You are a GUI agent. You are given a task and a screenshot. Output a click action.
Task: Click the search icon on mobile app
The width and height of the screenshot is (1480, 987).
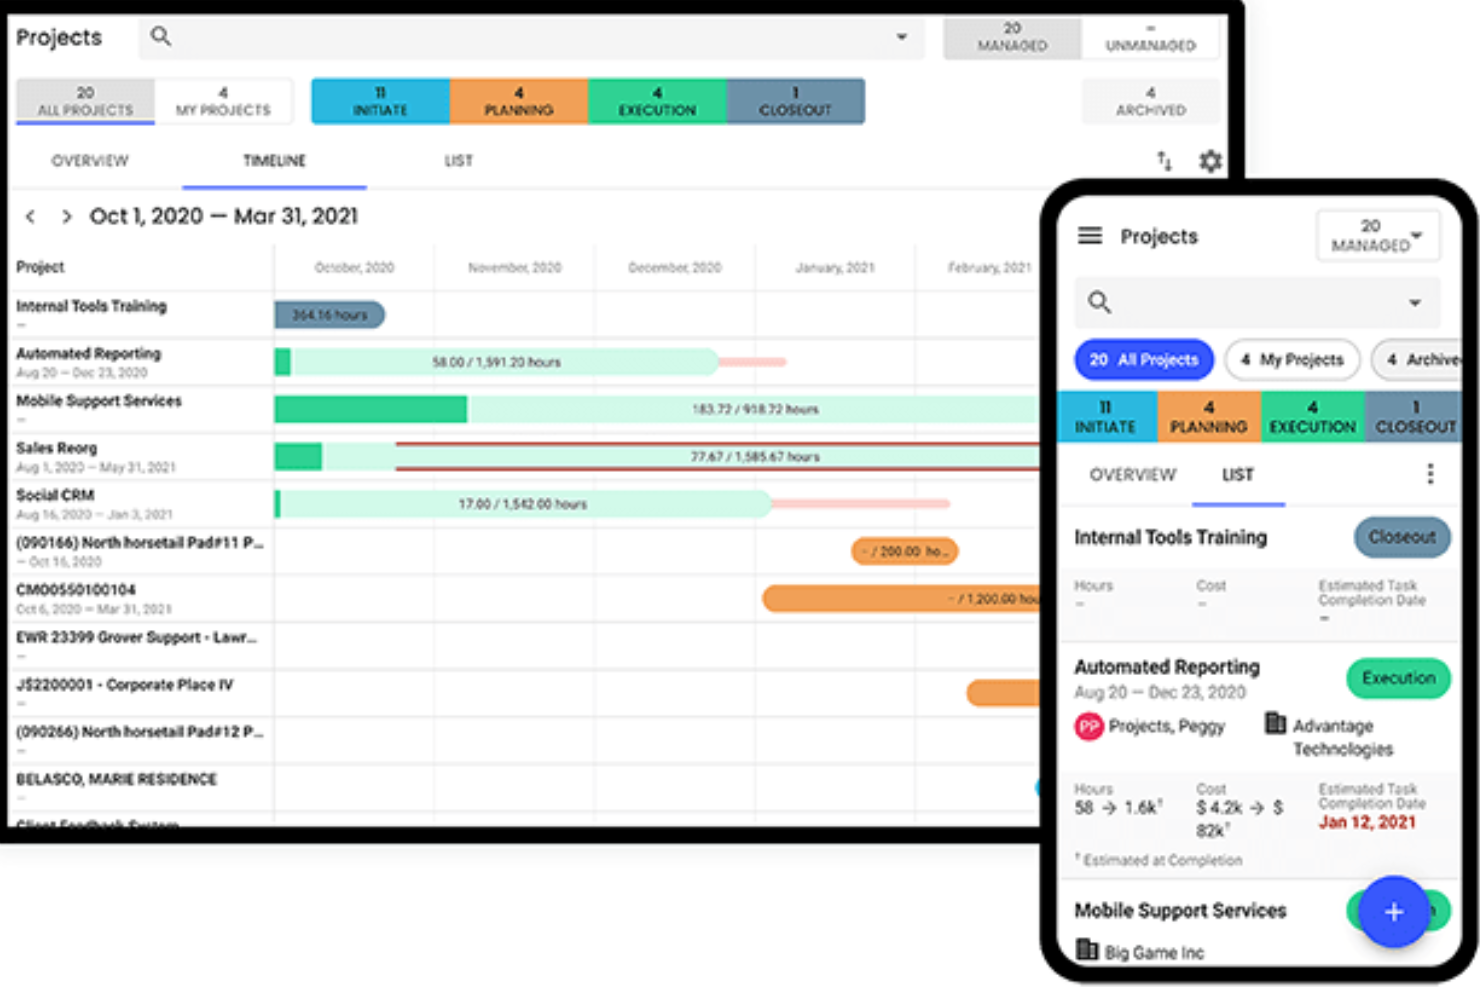point(1099,302)
